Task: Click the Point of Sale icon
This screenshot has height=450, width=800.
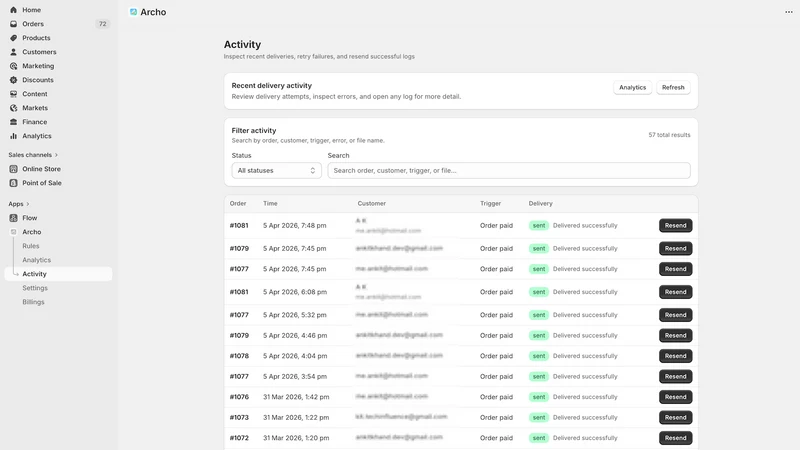Action: tap(13, 183)
